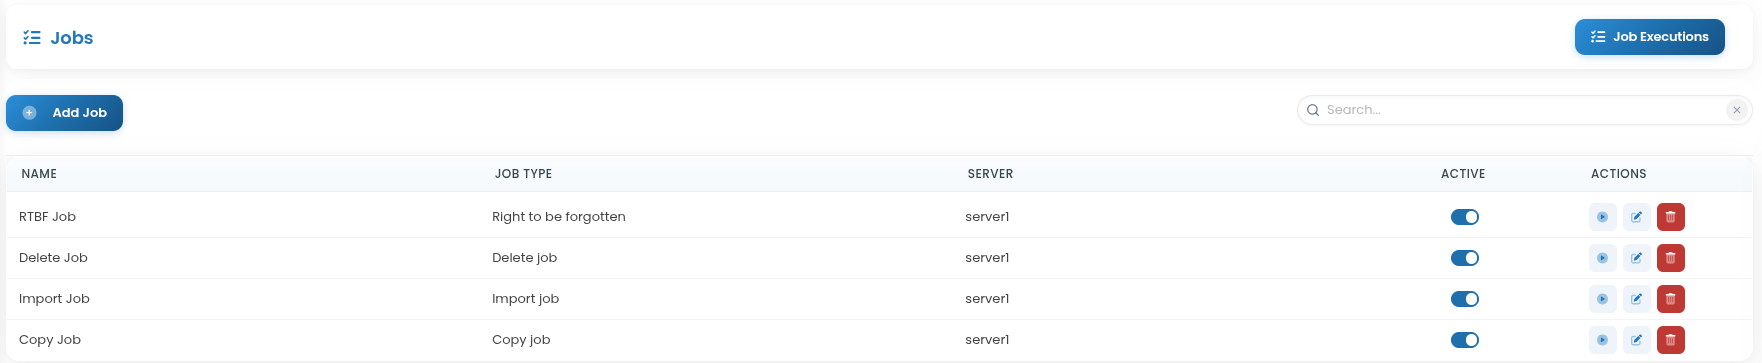Viewport: 1762px width, 363px height.
Task: Click server1 in the RTBF Job row
Action: (987, 217)
